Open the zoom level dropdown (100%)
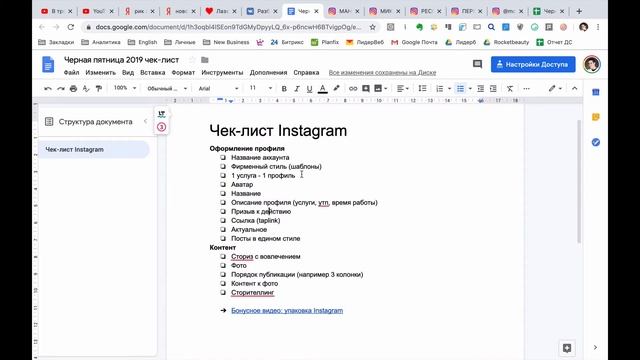The width and height of the screenshot is (640, 360). click(125, 88)
